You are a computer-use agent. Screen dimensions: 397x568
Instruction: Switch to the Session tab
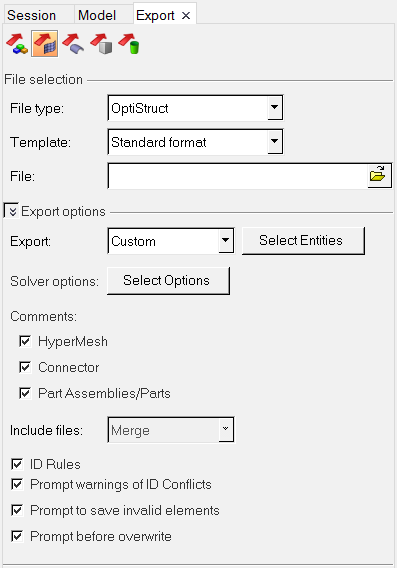point(32,16)
